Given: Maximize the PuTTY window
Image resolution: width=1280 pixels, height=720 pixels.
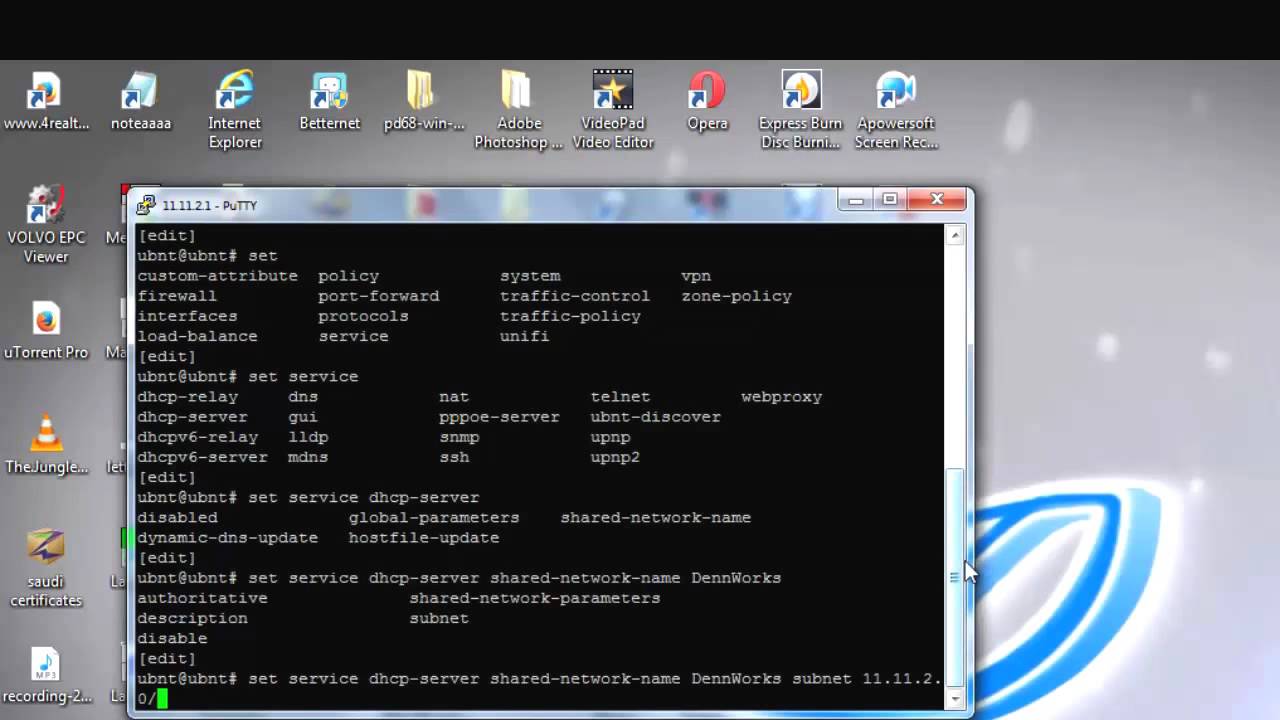Looking at the screenshot, I should [889, 200].
